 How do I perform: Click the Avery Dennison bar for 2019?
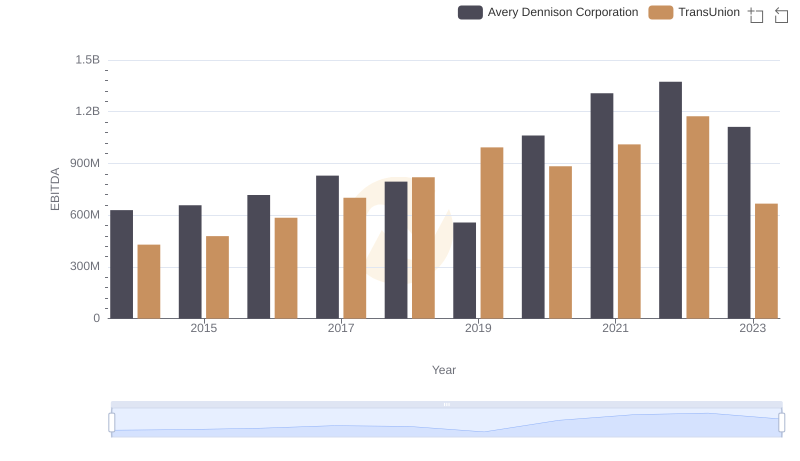click(x=464, y=270)
